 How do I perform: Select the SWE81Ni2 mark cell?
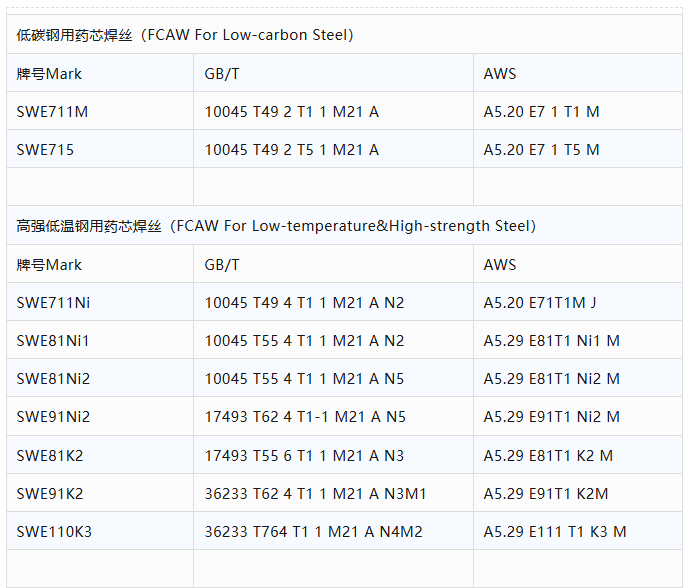[x=53, y=379]
